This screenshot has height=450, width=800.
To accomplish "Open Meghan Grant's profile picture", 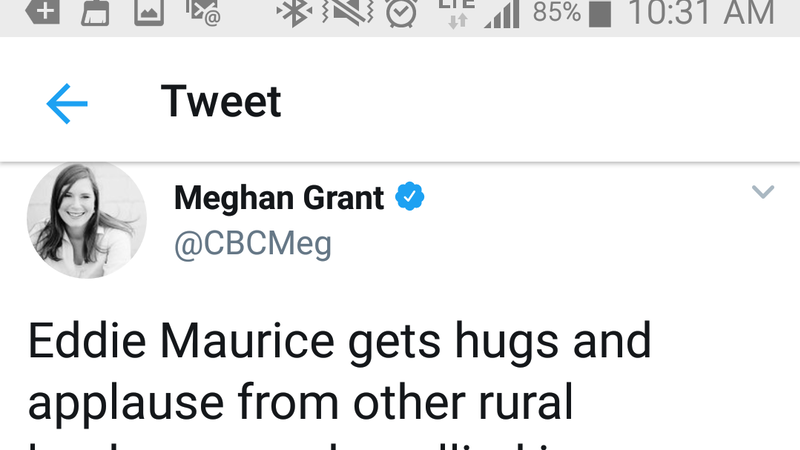I will [86, 220].
